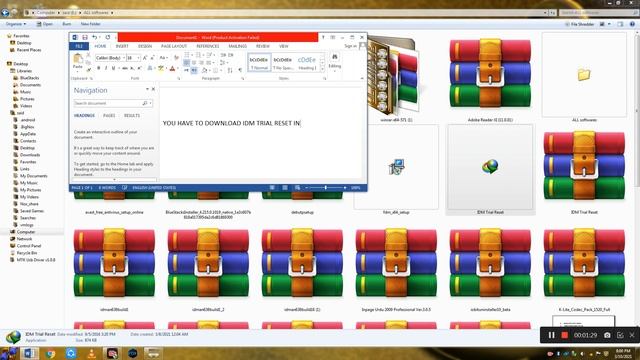640x360 pixels.
Task: Toggle strikethrough text in Word ribbon
Action: [124, 68]
